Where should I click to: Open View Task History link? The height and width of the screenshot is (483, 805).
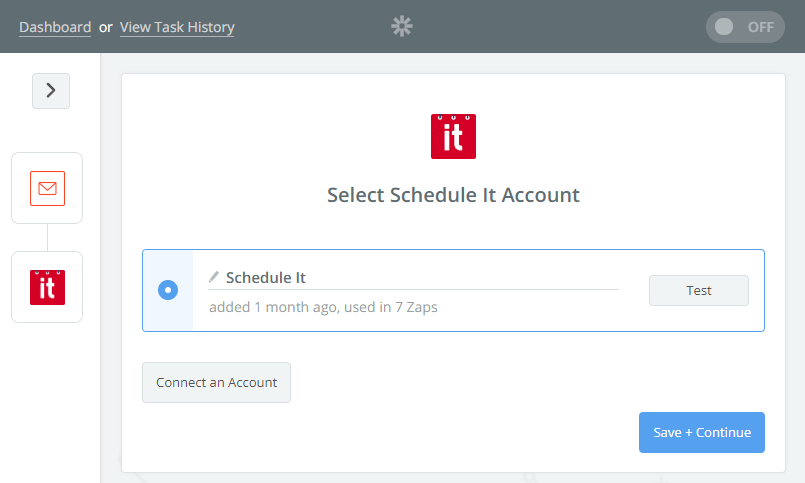177,27
